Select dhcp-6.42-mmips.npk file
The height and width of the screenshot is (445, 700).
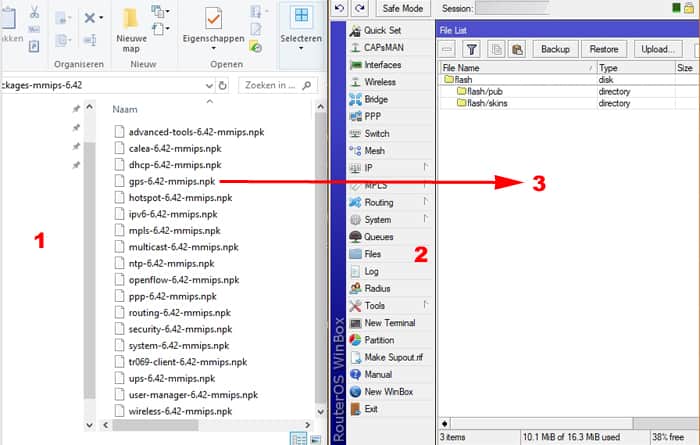coord(167,165)
